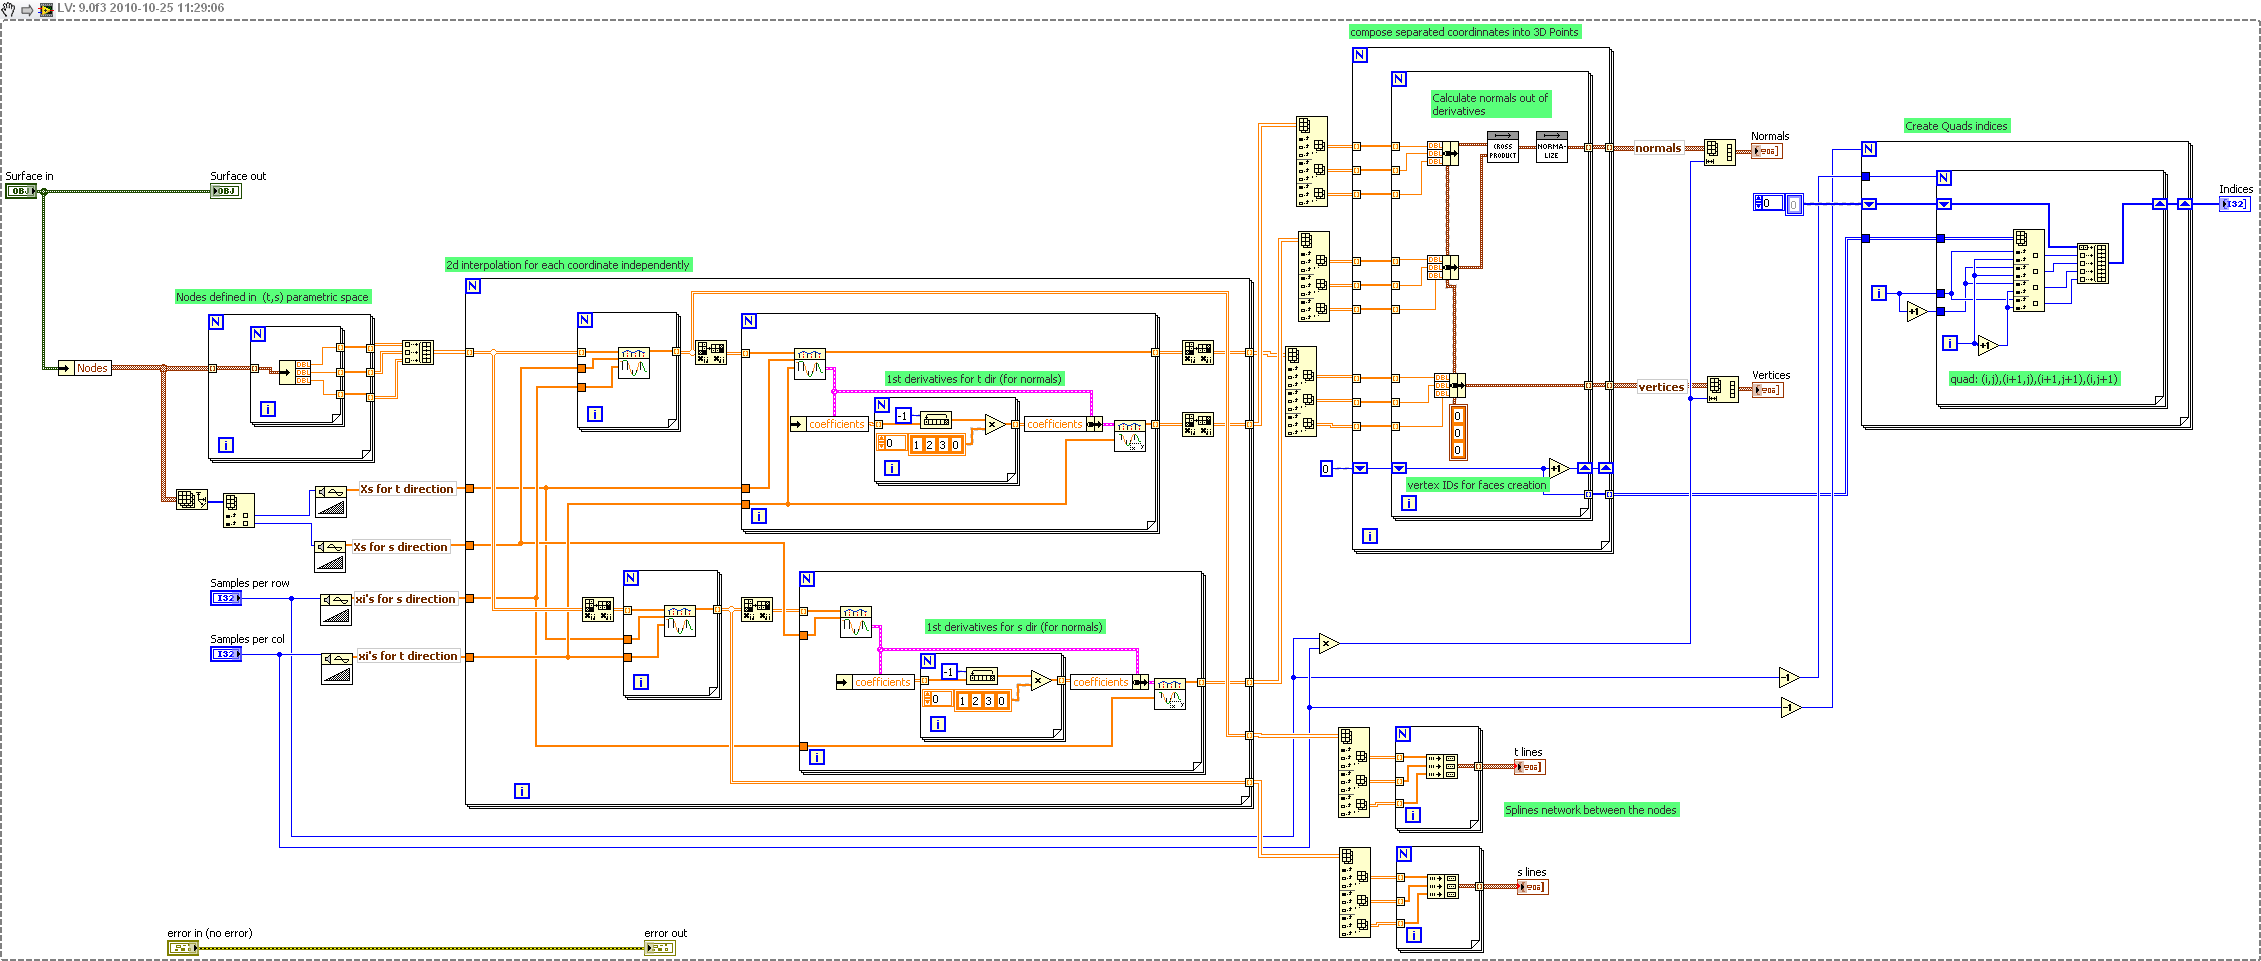This screenshot has height=961, width=2261.
Task: Select the 'Xs for s direction' wire label
Action: (x=400, y=547)
